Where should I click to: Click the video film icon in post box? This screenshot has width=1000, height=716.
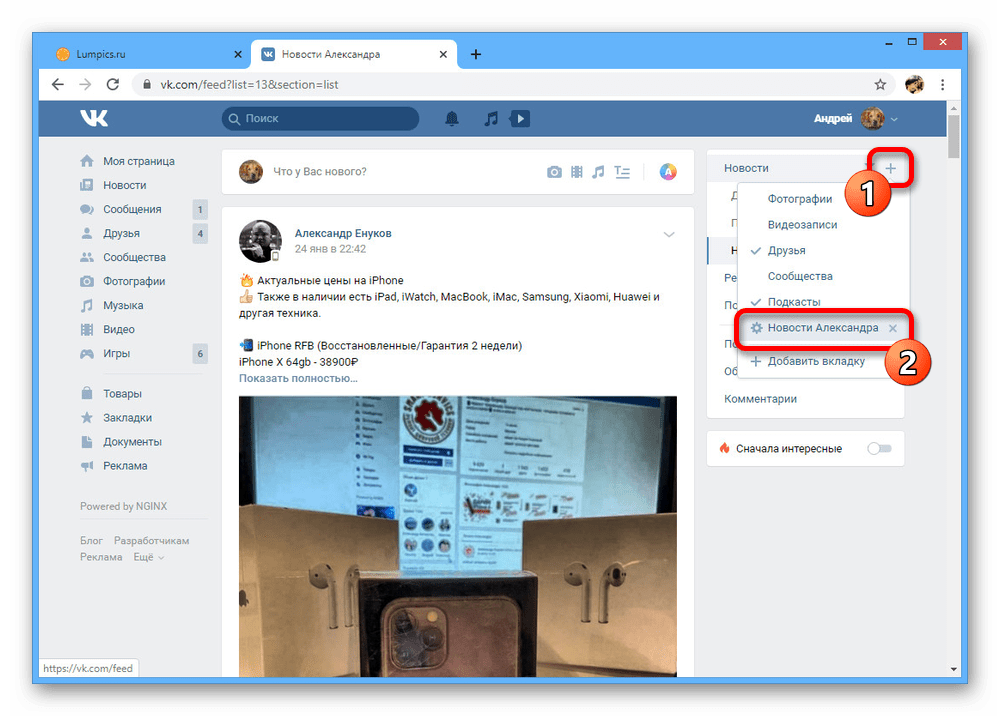point(576,172)
